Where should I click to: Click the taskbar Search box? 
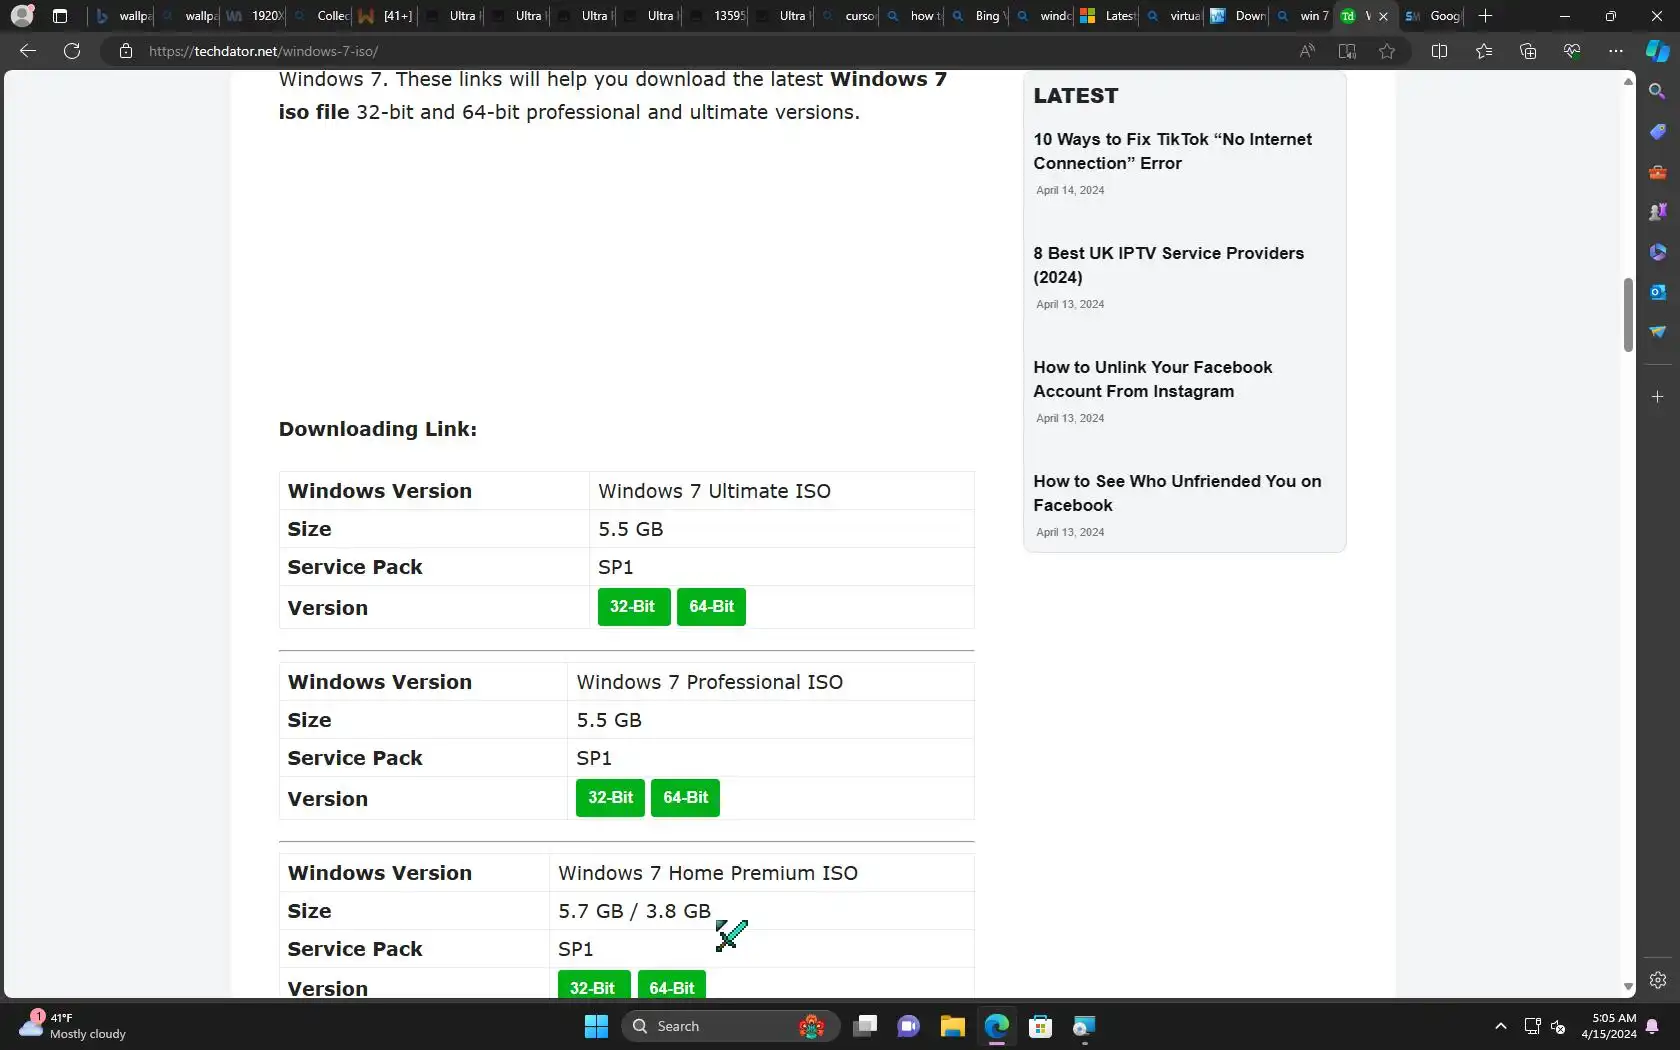pyautogui.click(x=730, y=1026)
